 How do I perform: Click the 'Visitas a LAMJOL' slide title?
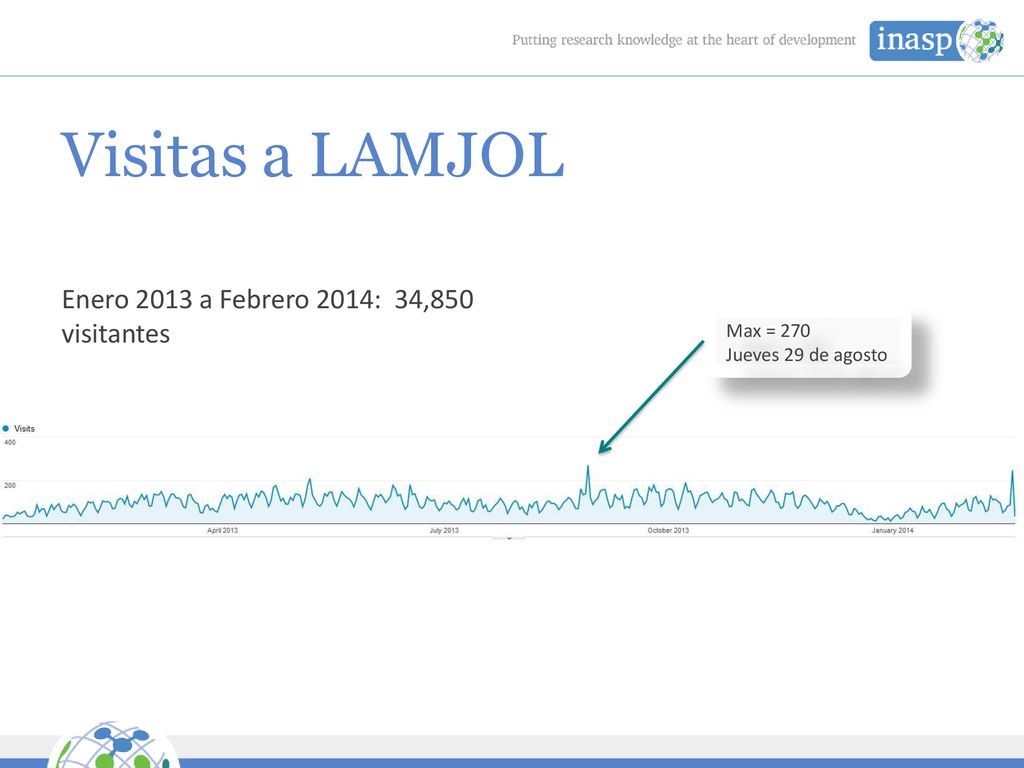312,155
